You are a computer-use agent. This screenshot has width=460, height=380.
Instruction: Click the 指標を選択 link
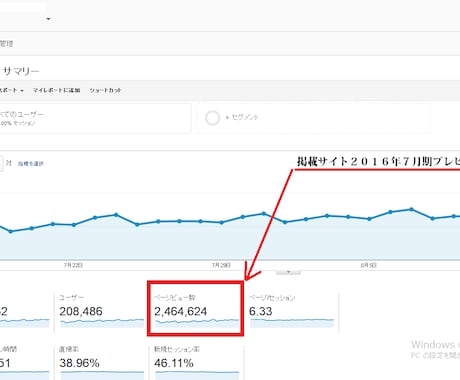tap(31, 163)
